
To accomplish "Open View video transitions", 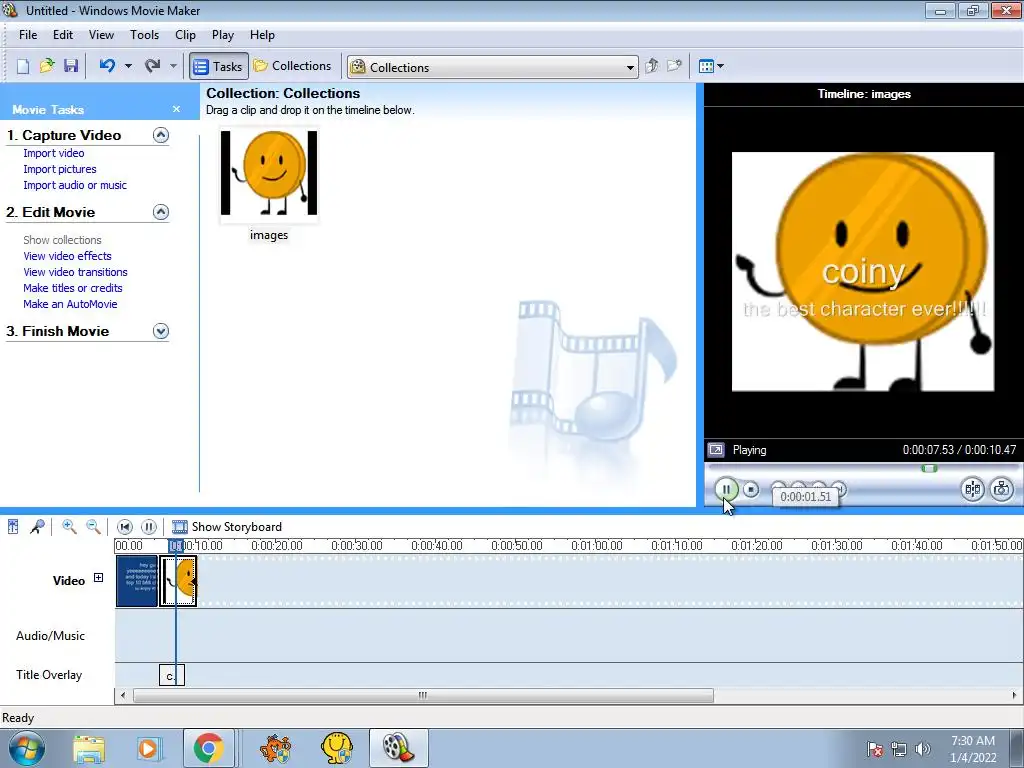I will click(75, 272).
